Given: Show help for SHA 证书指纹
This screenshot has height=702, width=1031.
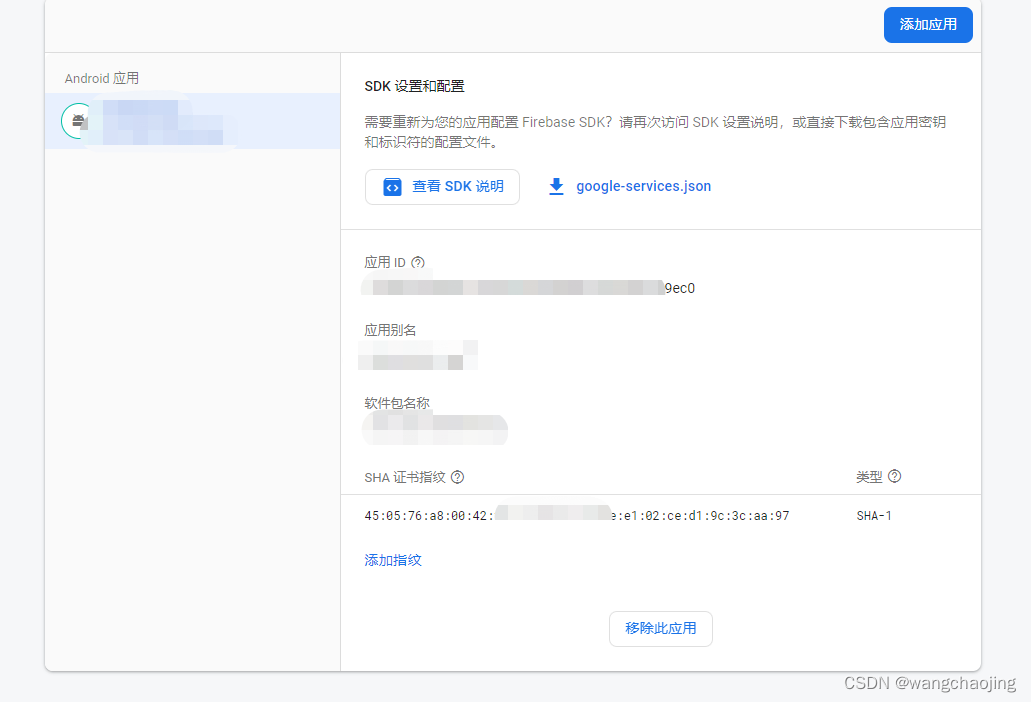Looking at the screenshot, I should (x=458, y=477).
